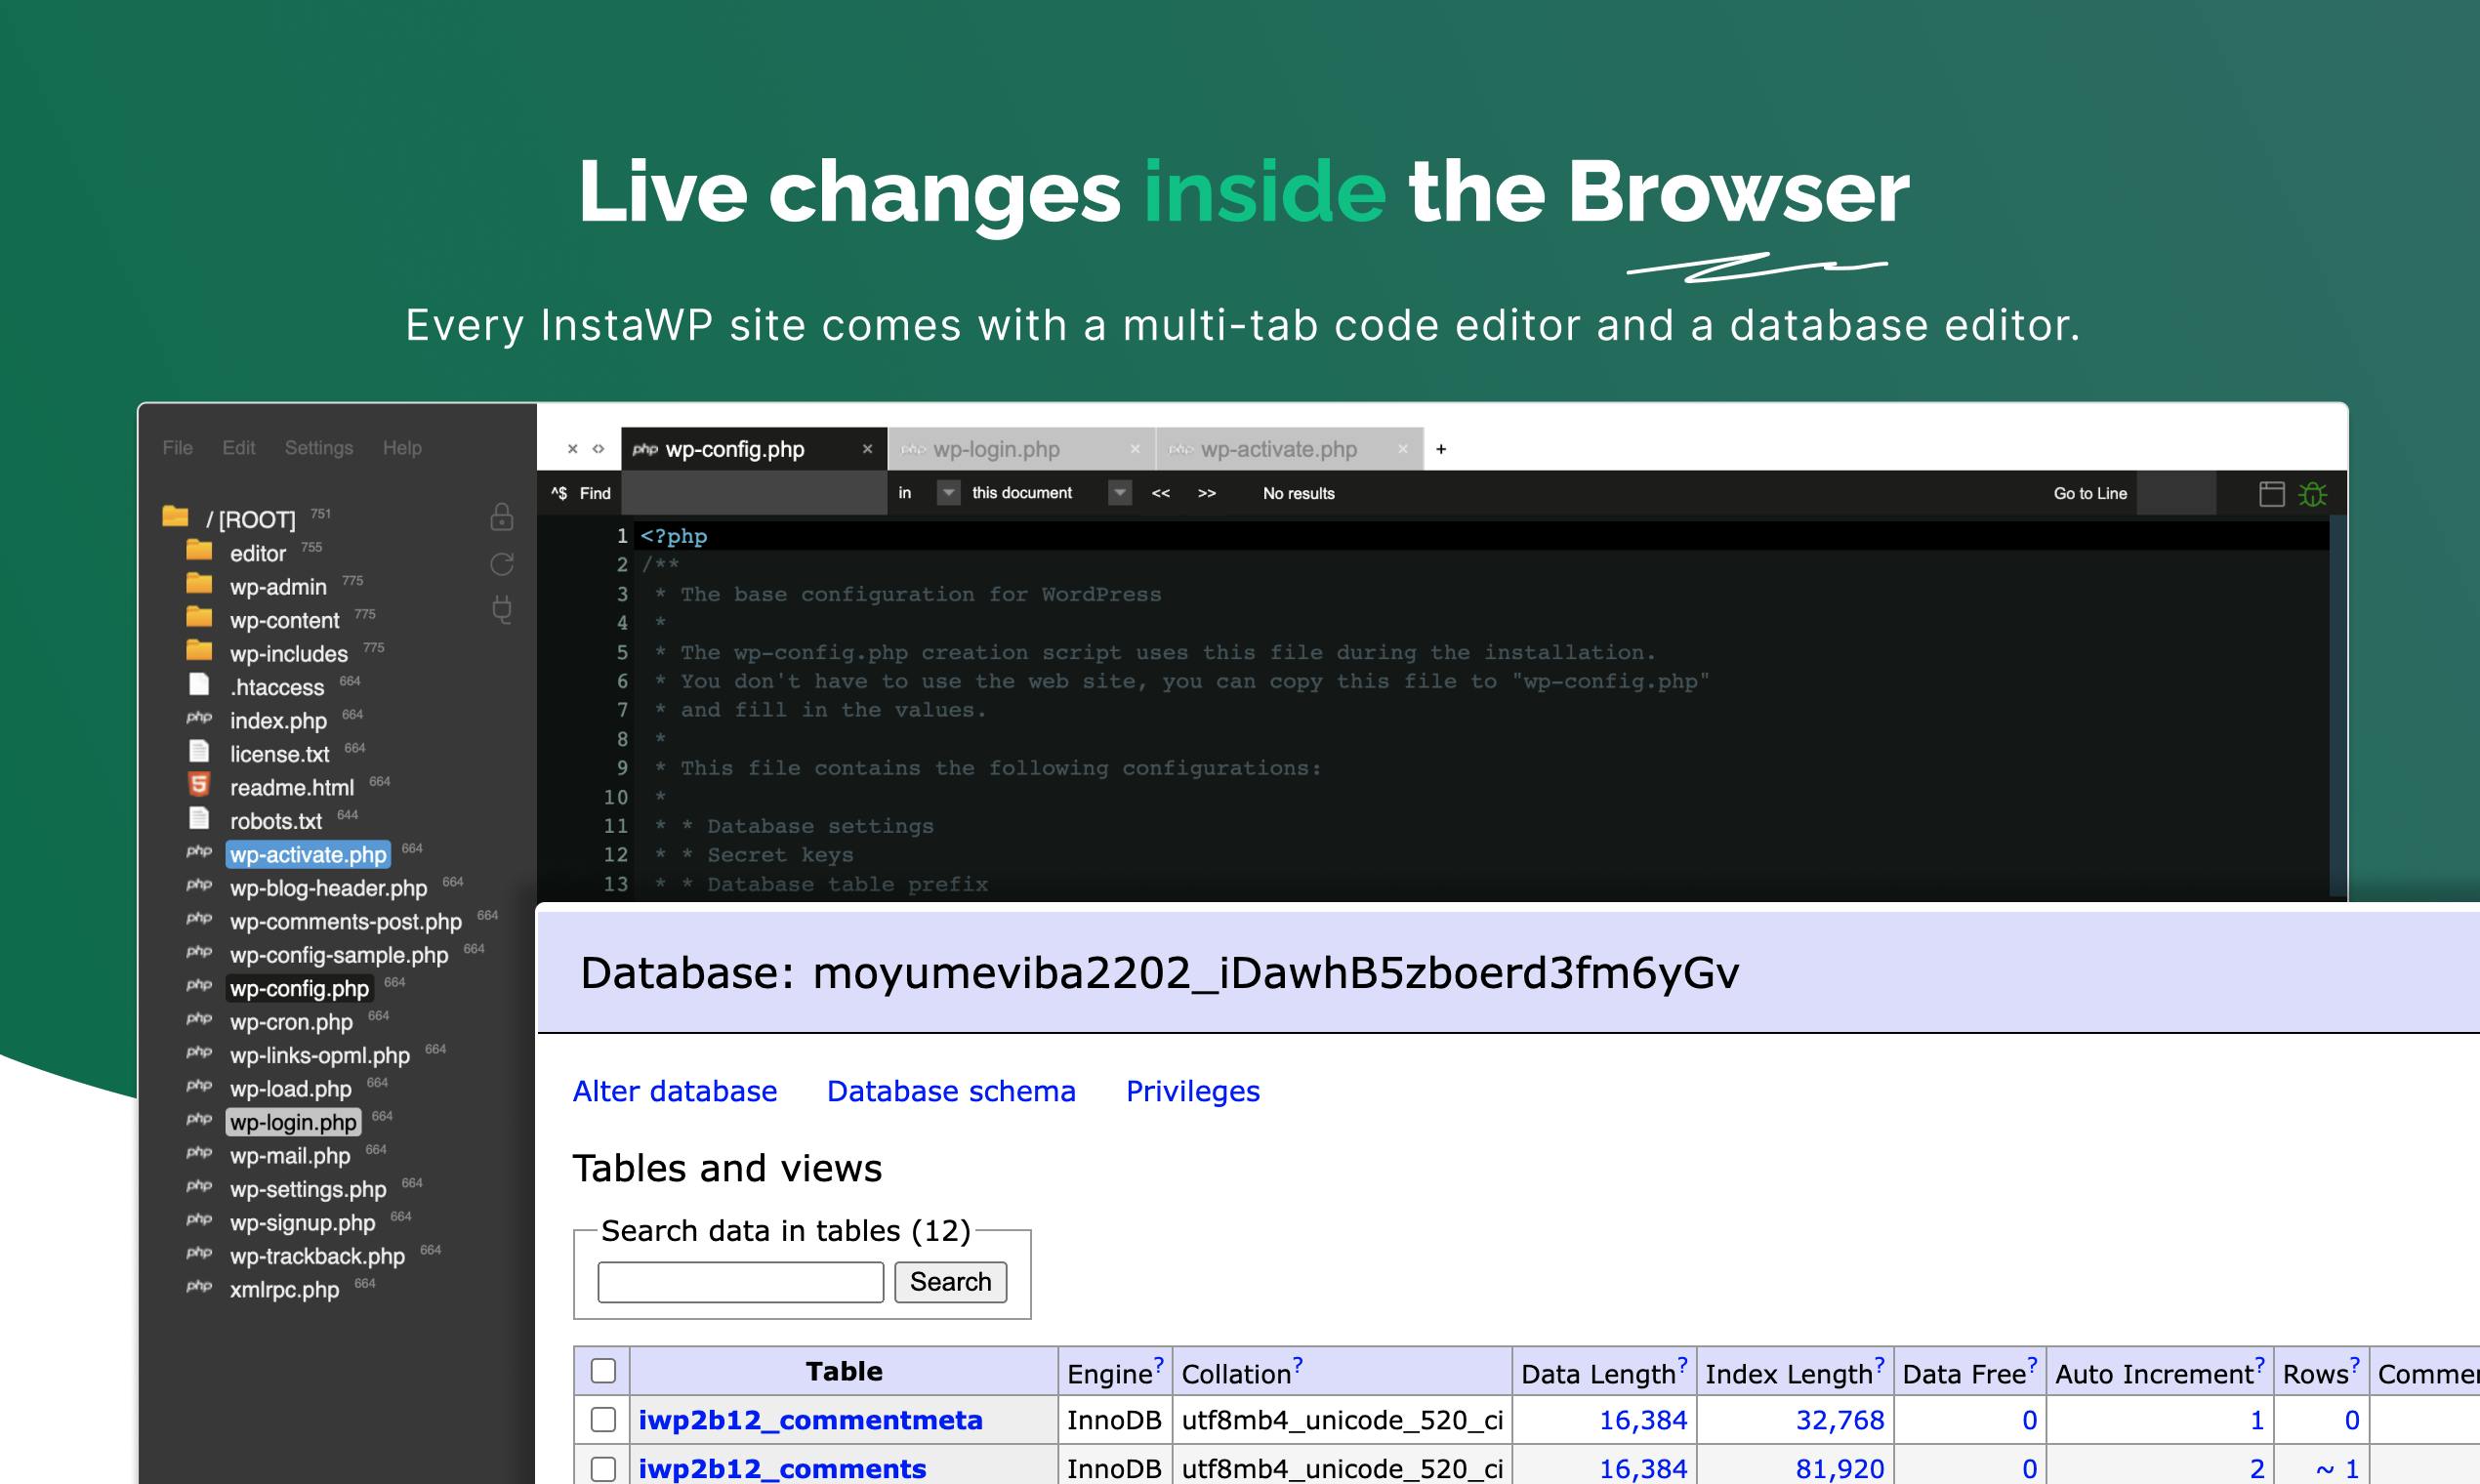Screen dimensions: 2480x1484
Task: Open wp-links-opml.php in the file tree
Action: pyautogui.click(x=320, y=1056)
